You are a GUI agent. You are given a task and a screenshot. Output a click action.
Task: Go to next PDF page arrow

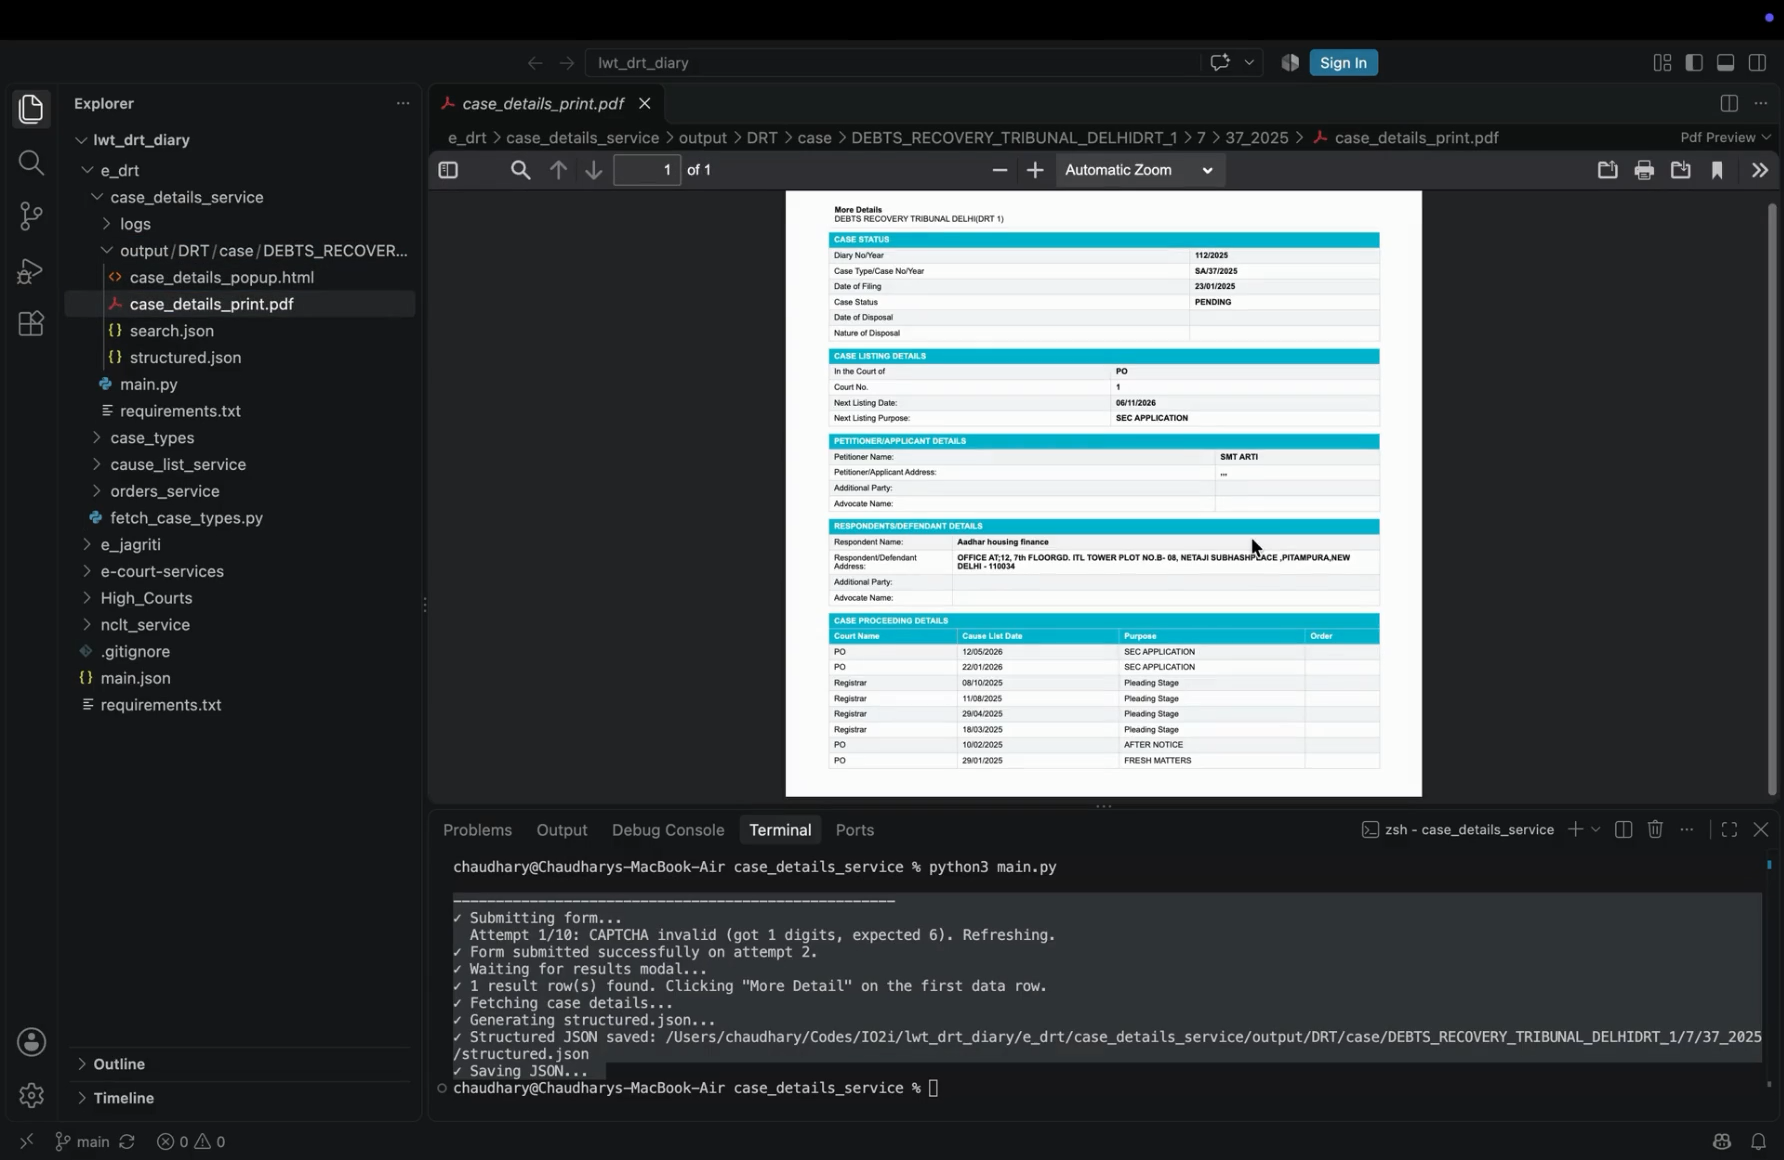click(594, 170)
